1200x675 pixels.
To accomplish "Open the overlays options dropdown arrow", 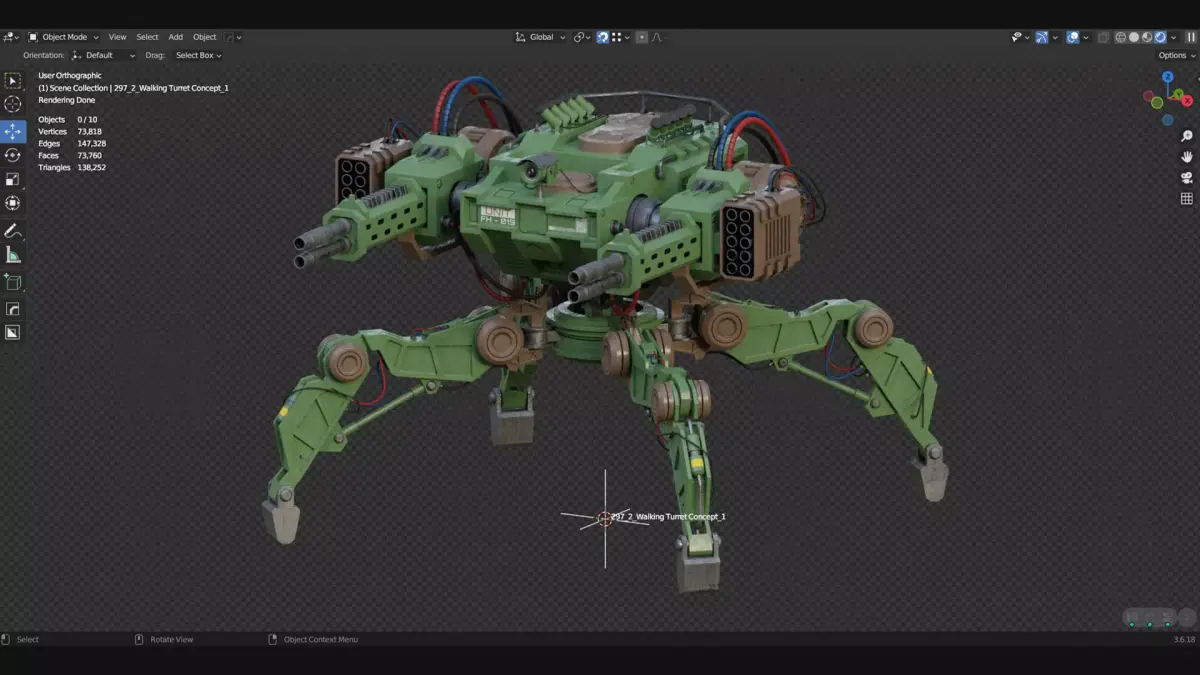I will click(1086, 37).
